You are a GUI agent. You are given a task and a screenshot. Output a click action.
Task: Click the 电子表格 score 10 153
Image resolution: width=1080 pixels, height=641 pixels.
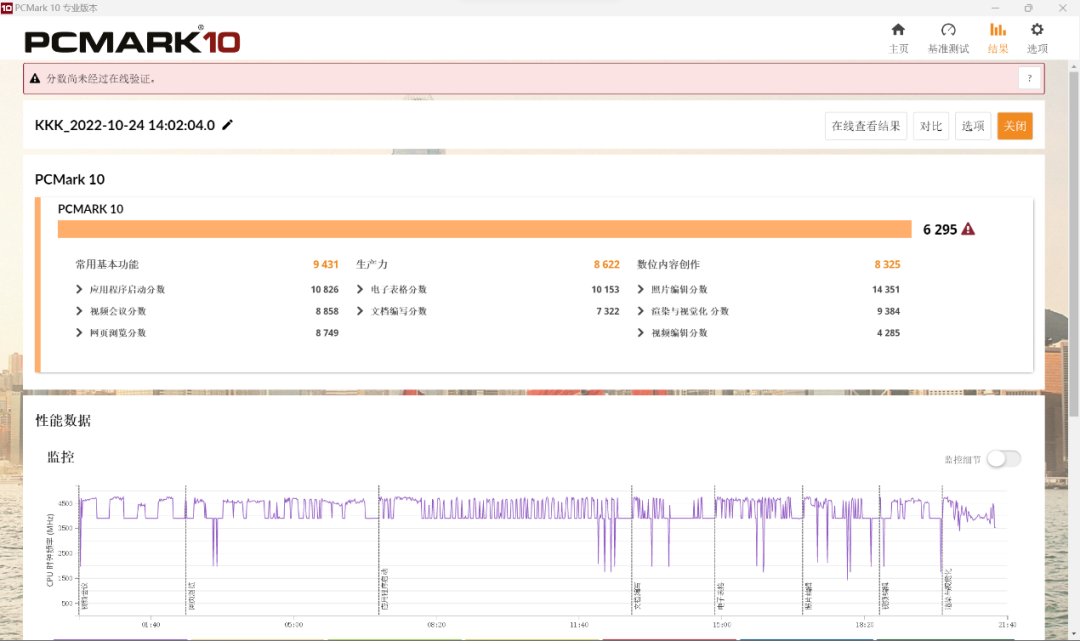pos(605,289)
